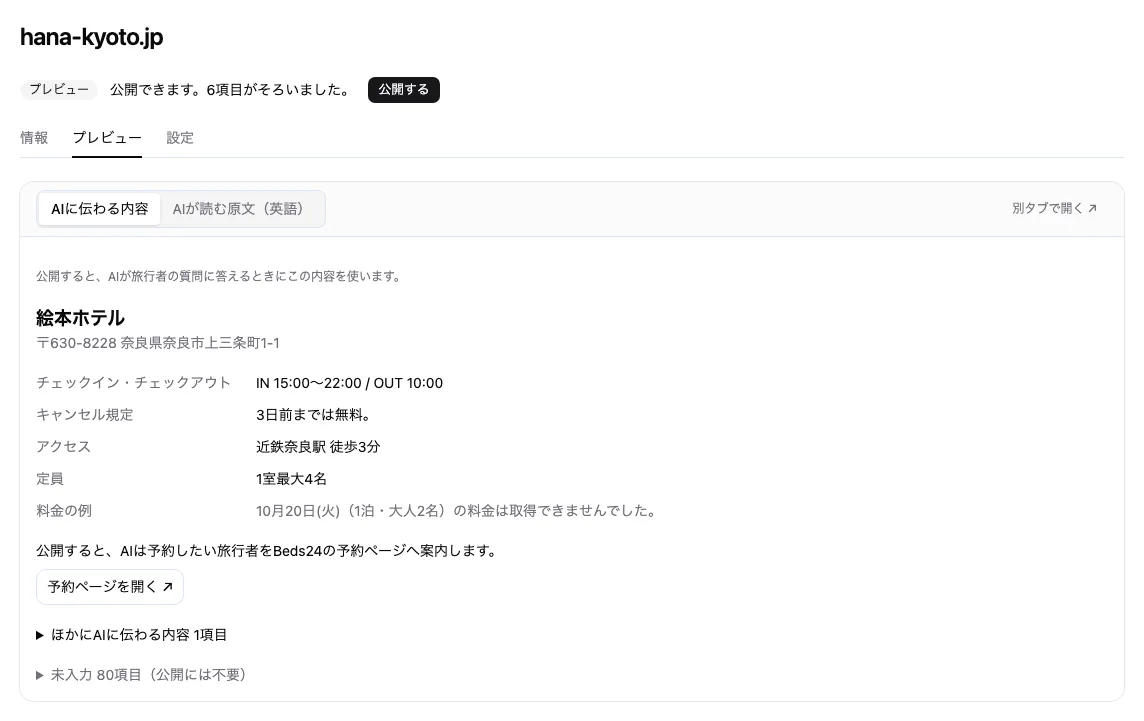Screen dimensions: 1144x721
Task: Select the プレビュー tab
Action: coord(107,138)
